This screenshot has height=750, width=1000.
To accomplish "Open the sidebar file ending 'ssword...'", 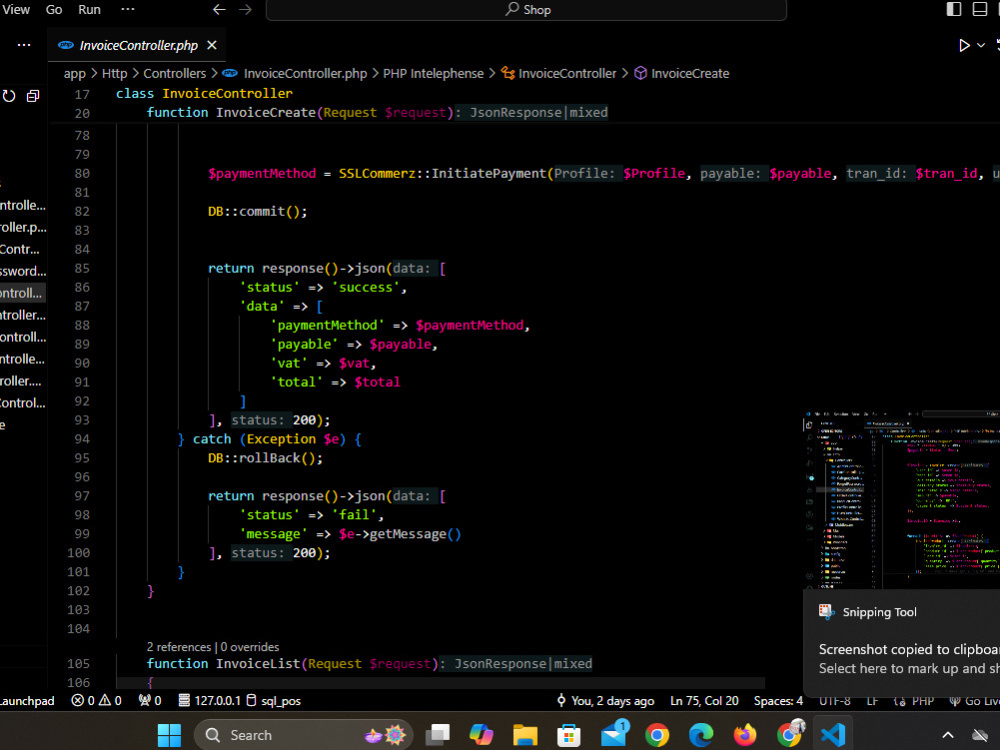I will point(23,271).
